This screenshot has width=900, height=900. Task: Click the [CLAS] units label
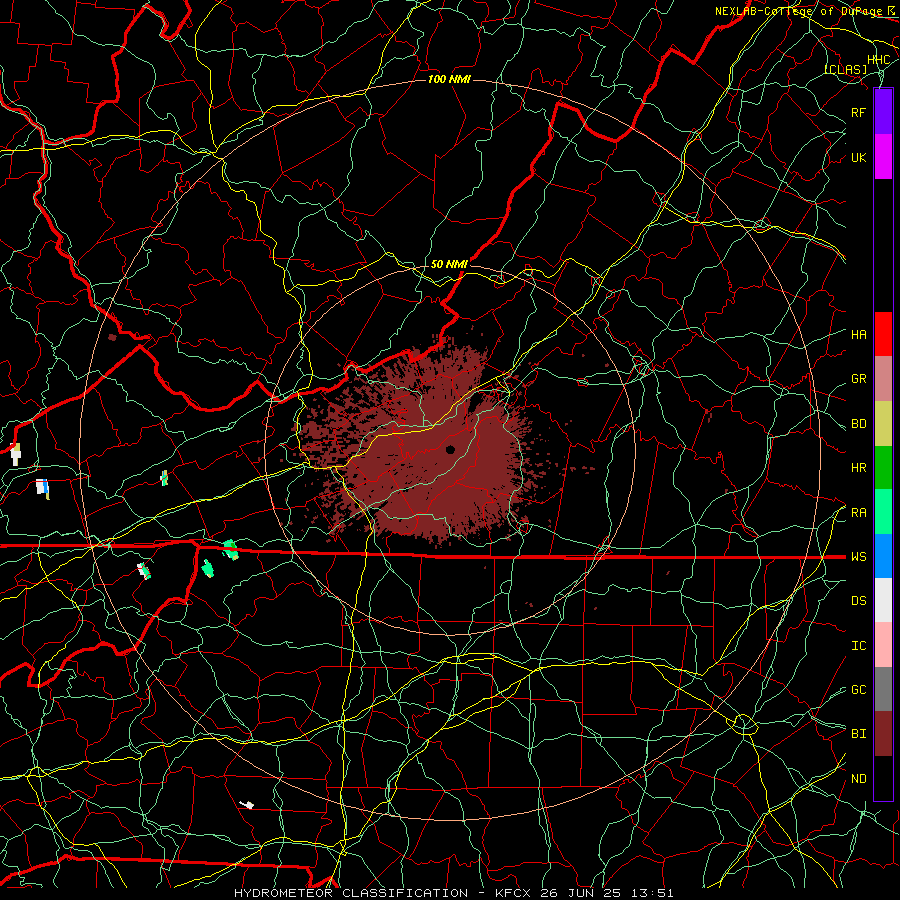(845, 69)
